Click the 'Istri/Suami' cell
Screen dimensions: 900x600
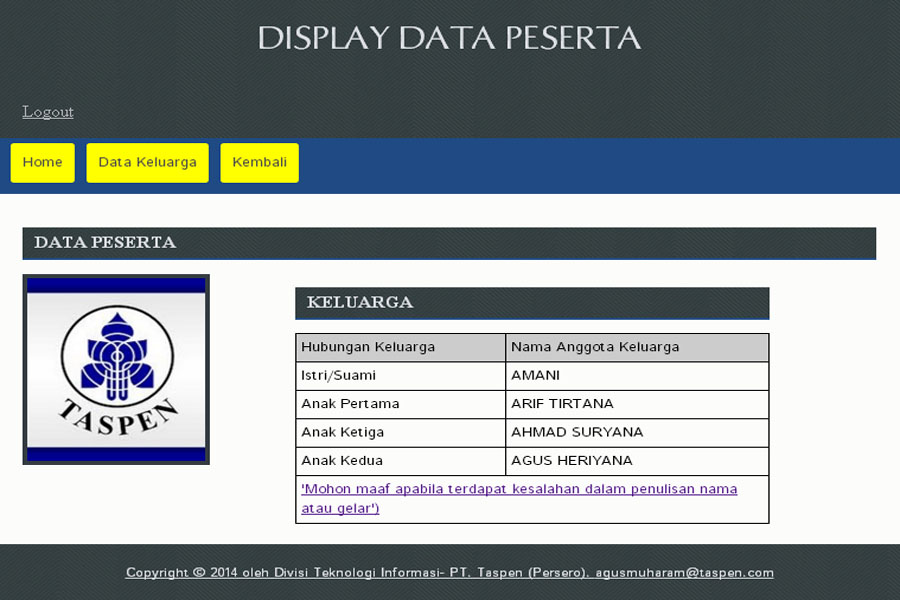click(x=401, y=376)
